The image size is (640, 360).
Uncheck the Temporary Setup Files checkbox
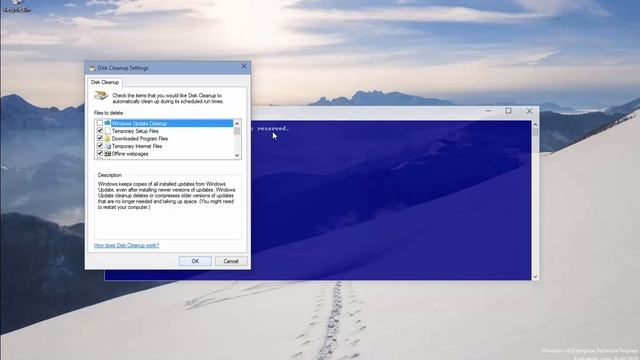pos(100,131)
